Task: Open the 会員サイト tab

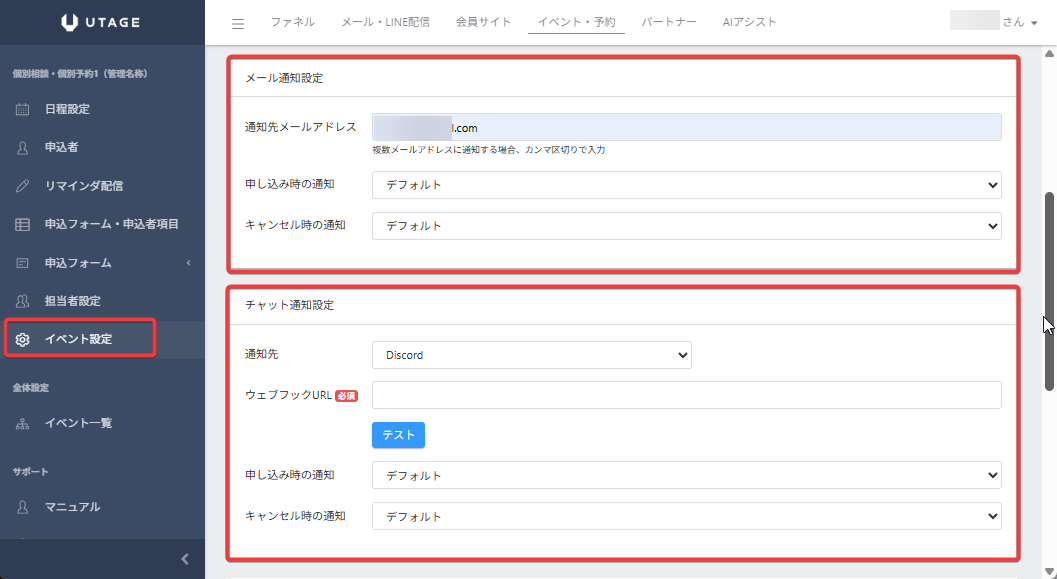Action: tap(483, 22)
